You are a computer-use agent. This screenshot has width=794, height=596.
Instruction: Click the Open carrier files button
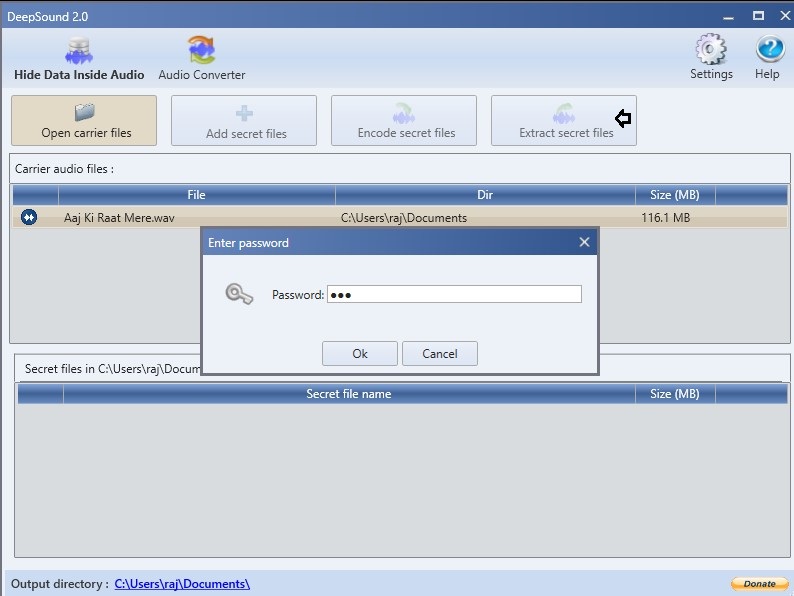(84, 121)
